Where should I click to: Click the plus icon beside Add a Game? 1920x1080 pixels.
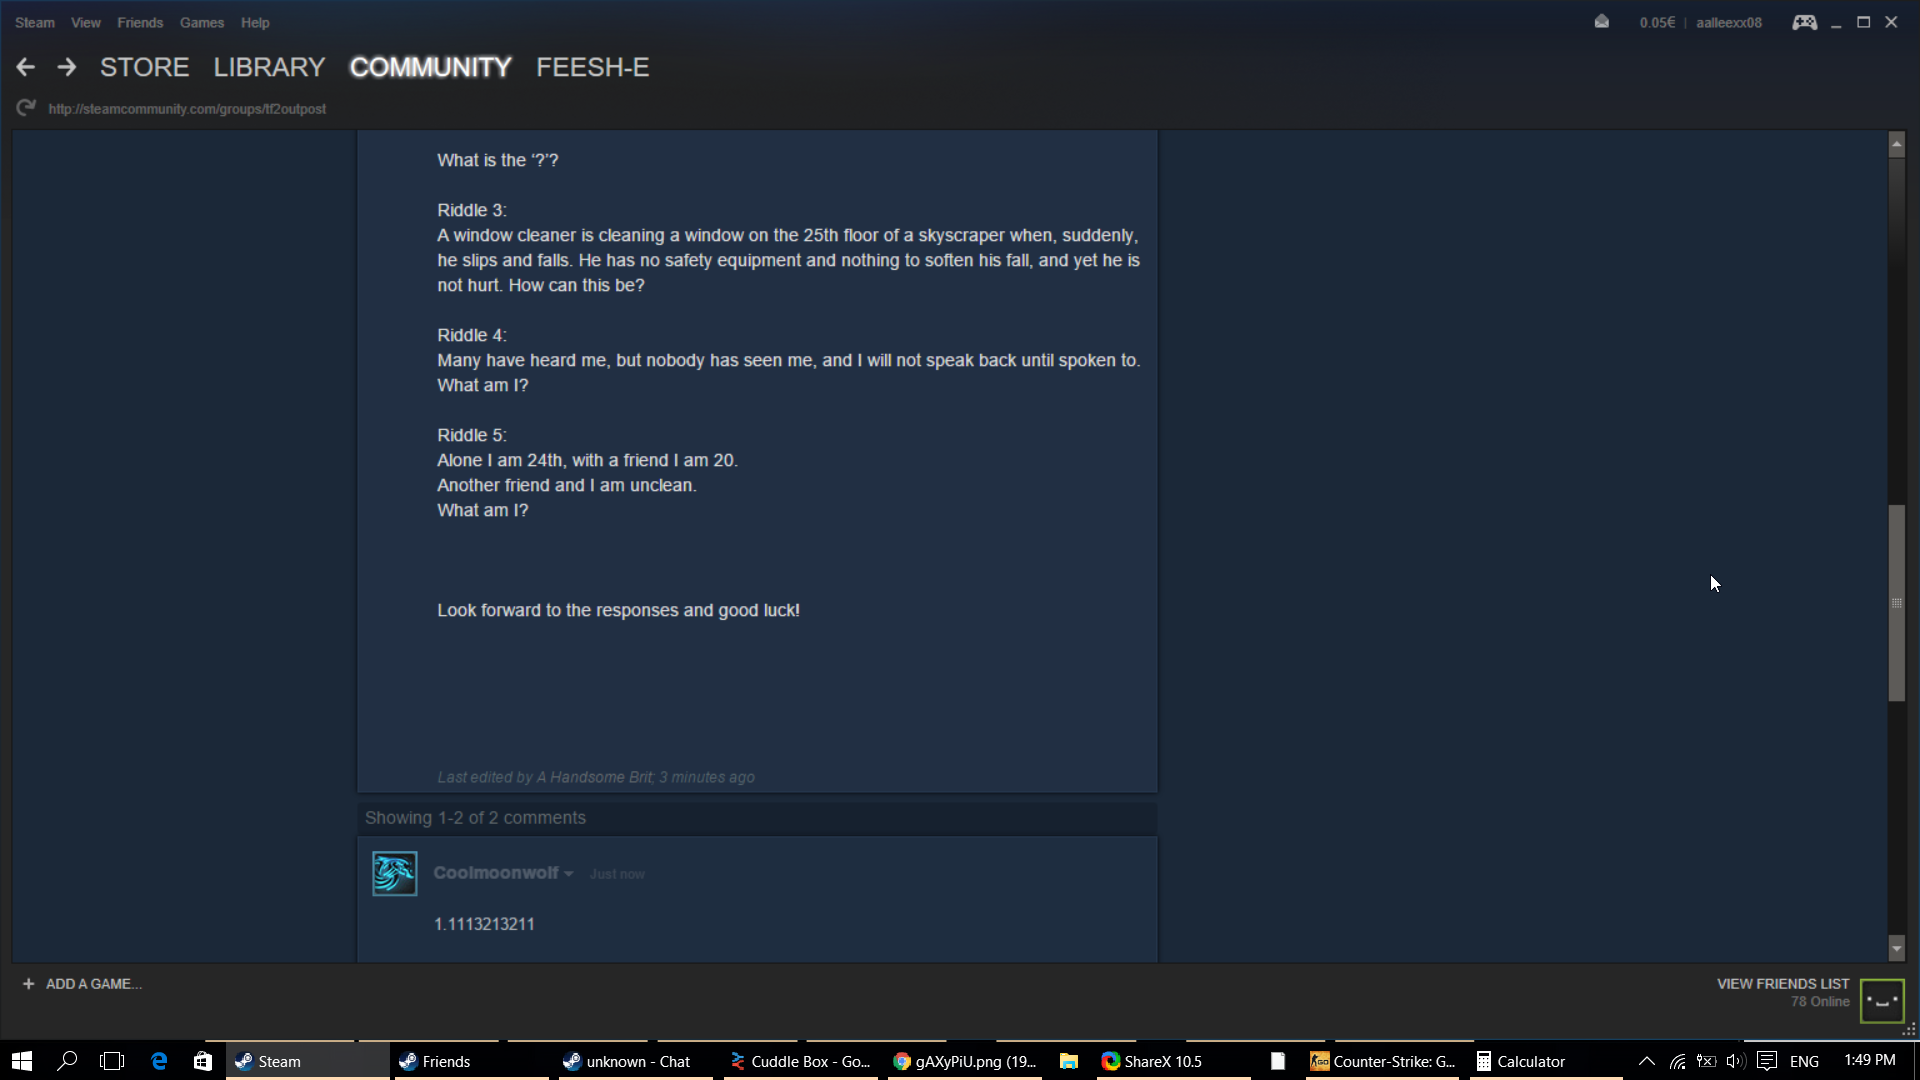[28, 984]
